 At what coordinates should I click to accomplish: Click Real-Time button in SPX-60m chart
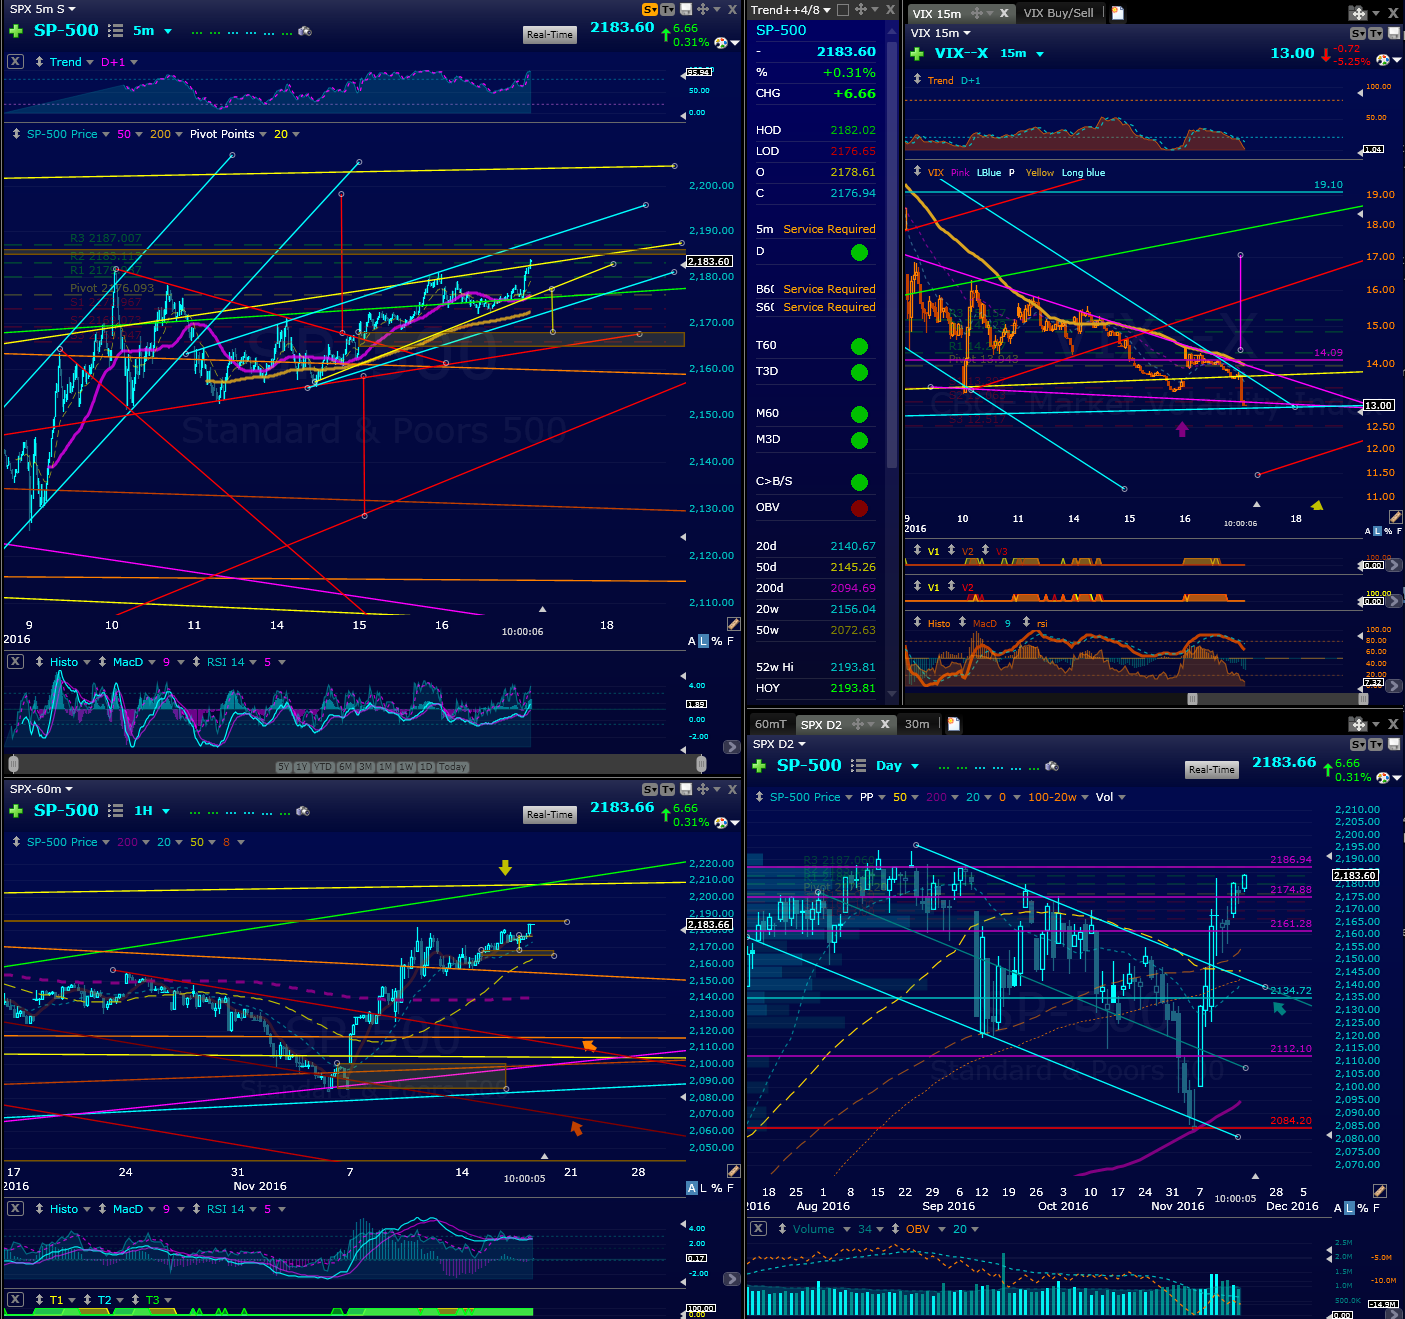coord(550,814)
